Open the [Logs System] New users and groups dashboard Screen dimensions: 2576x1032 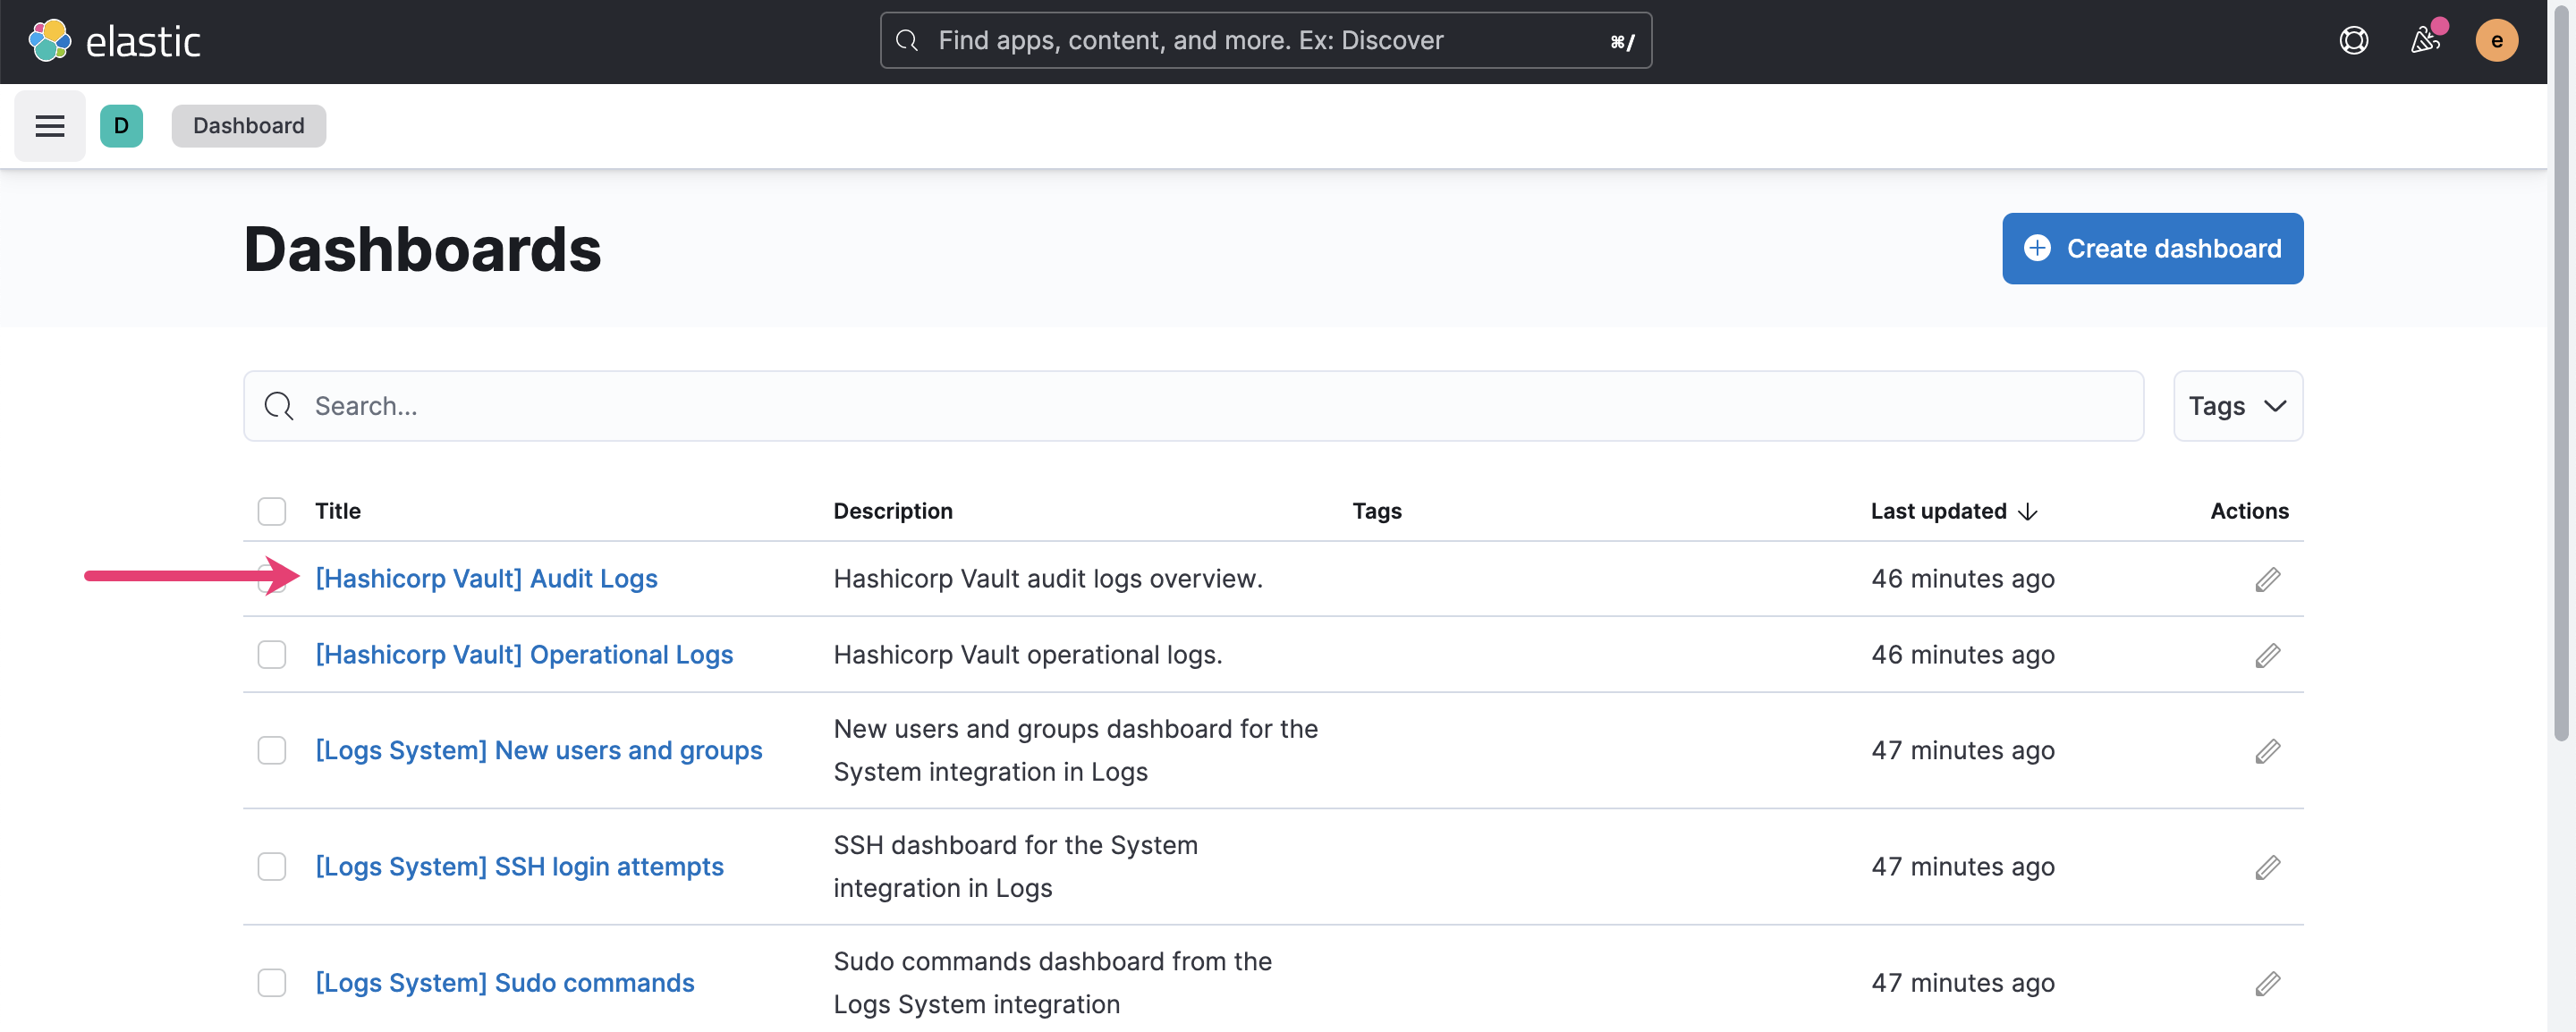click(538, 750)
